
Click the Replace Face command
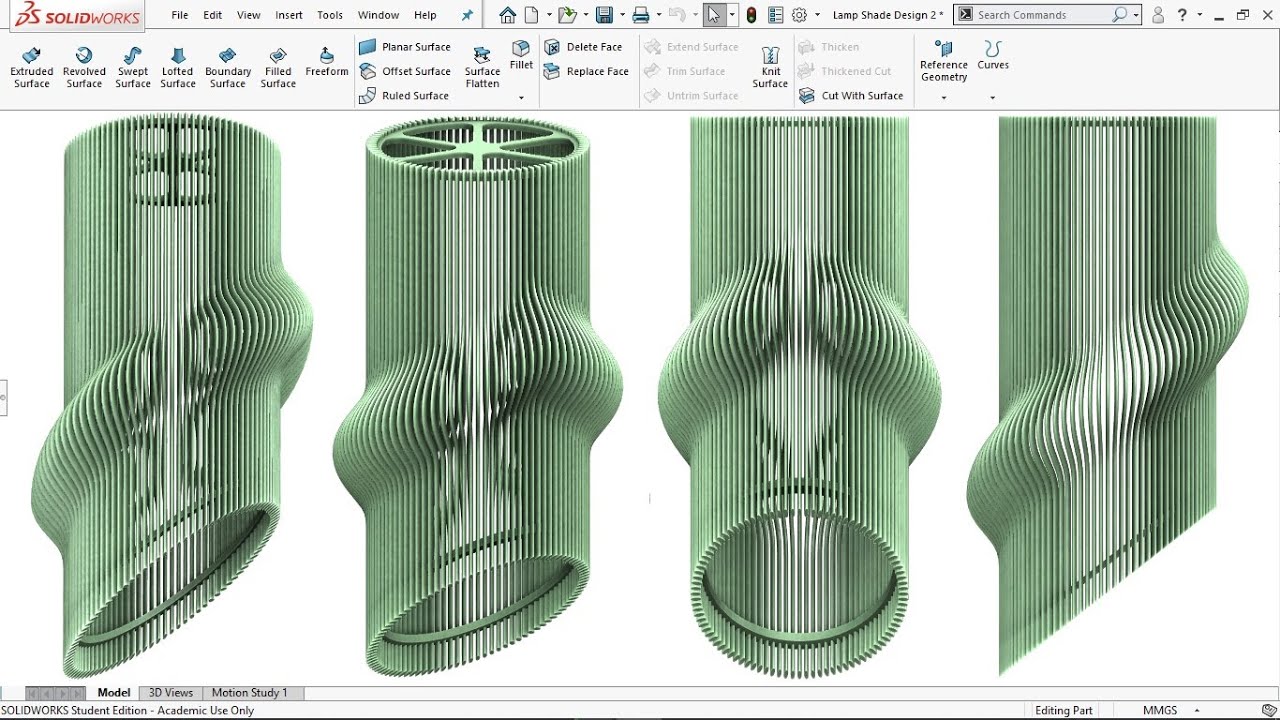[x=586, y=71]
